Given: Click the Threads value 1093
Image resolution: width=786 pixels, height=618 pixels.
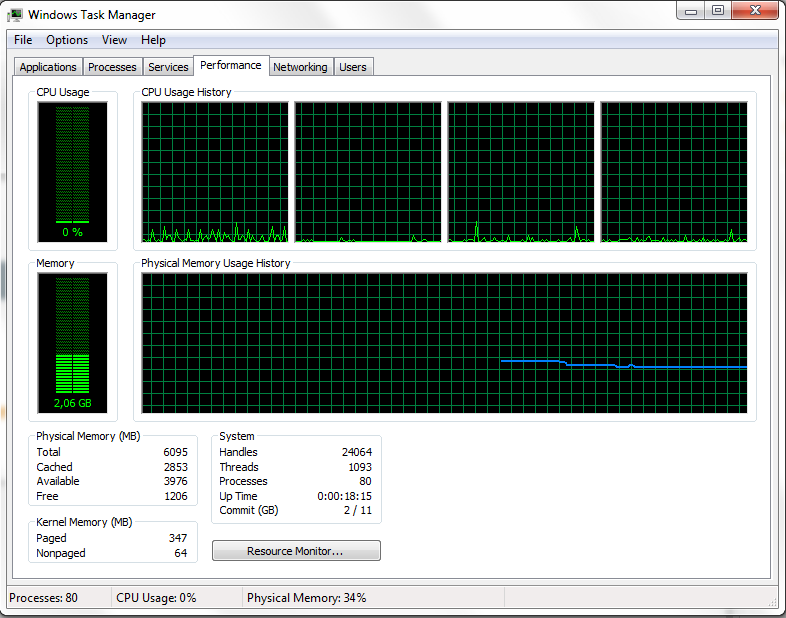Looking at the screenshot, I should 360,467.
